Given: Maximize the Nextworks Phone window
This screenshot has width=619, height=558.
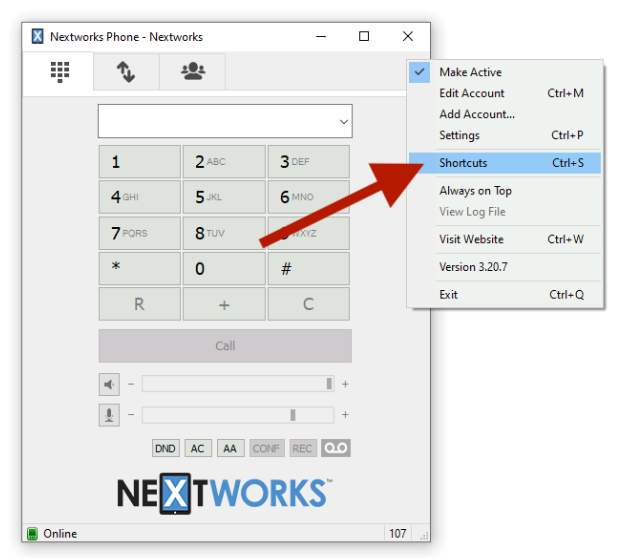Looking at the screenshot, I should [364, 36].
